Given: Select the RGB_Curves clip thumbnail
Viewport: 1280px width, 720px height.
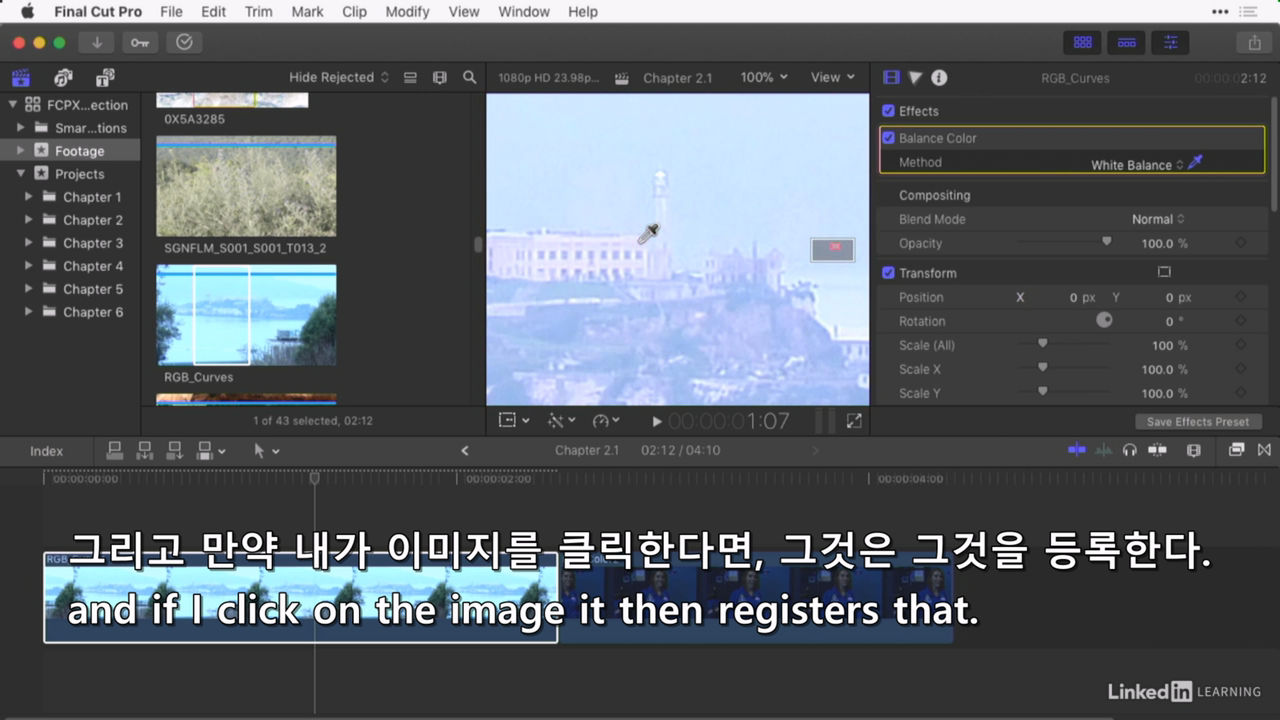Looking at the screenshot, I should coord(246,315).
